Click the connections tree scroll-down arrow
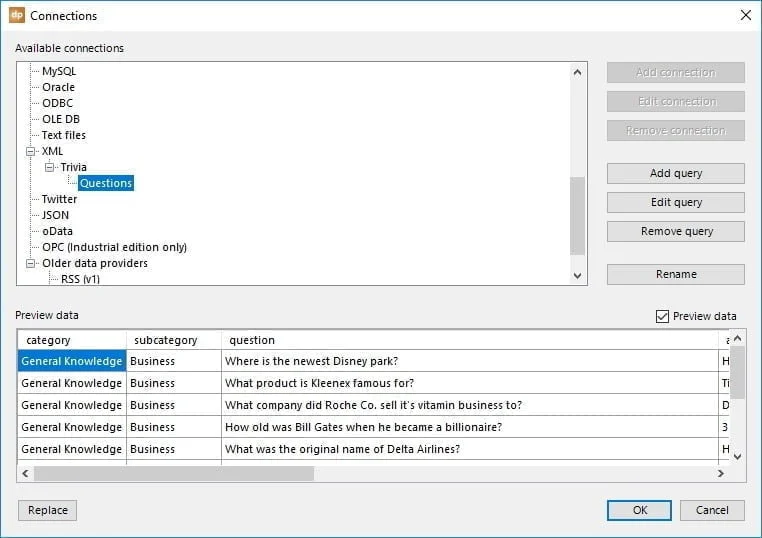Image resolution: width=762 pixels, height=538 pixels. click(577, 275)
